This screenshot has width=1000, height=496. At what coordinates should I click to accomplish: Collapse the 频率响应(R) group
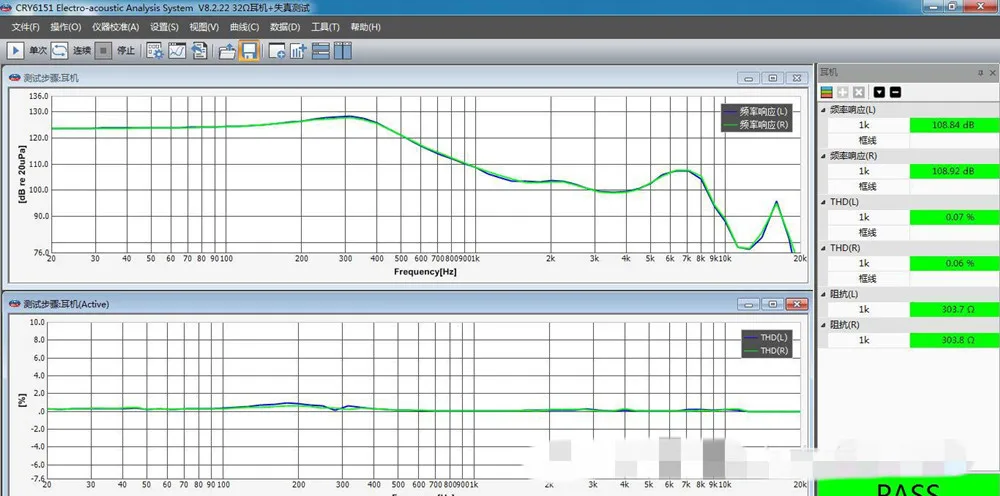(824, 156)
